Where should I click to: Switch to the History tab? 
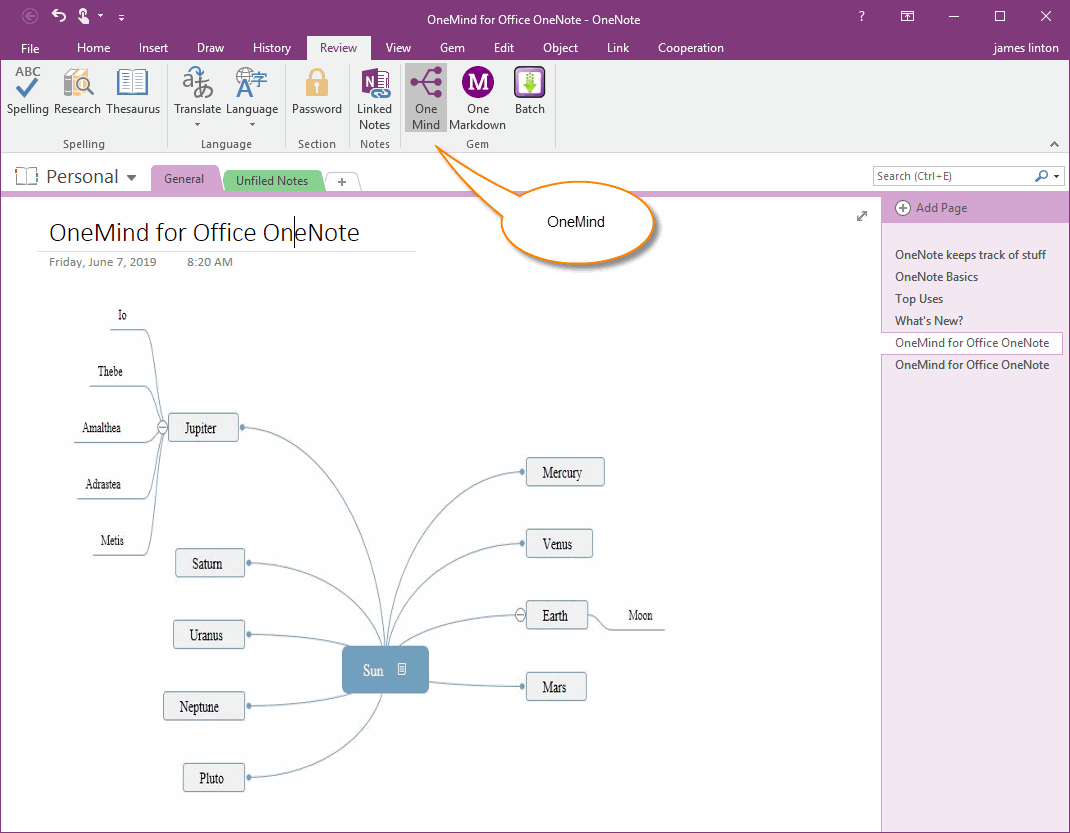[272, 48]
